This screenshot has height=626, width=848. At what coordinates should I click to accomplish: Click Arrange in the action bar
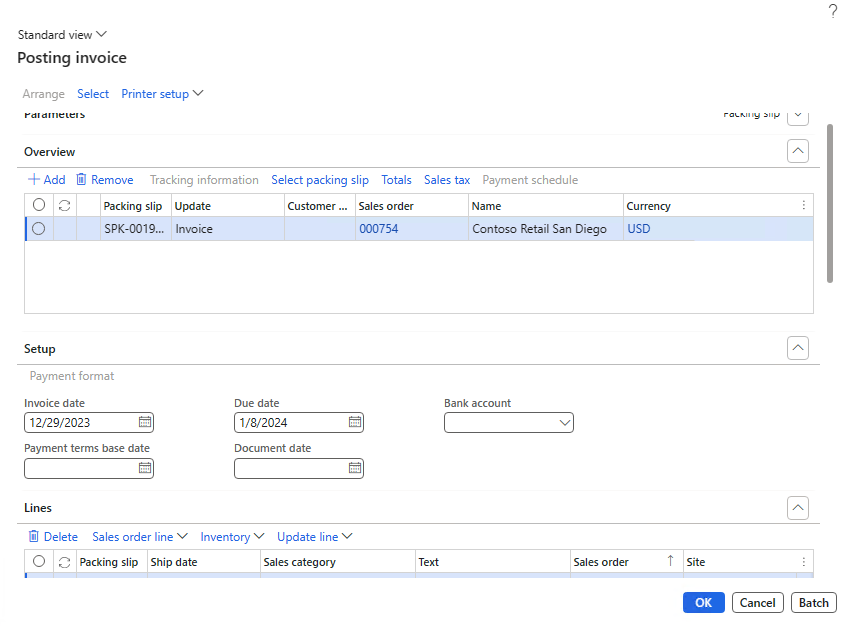point(43,94)
